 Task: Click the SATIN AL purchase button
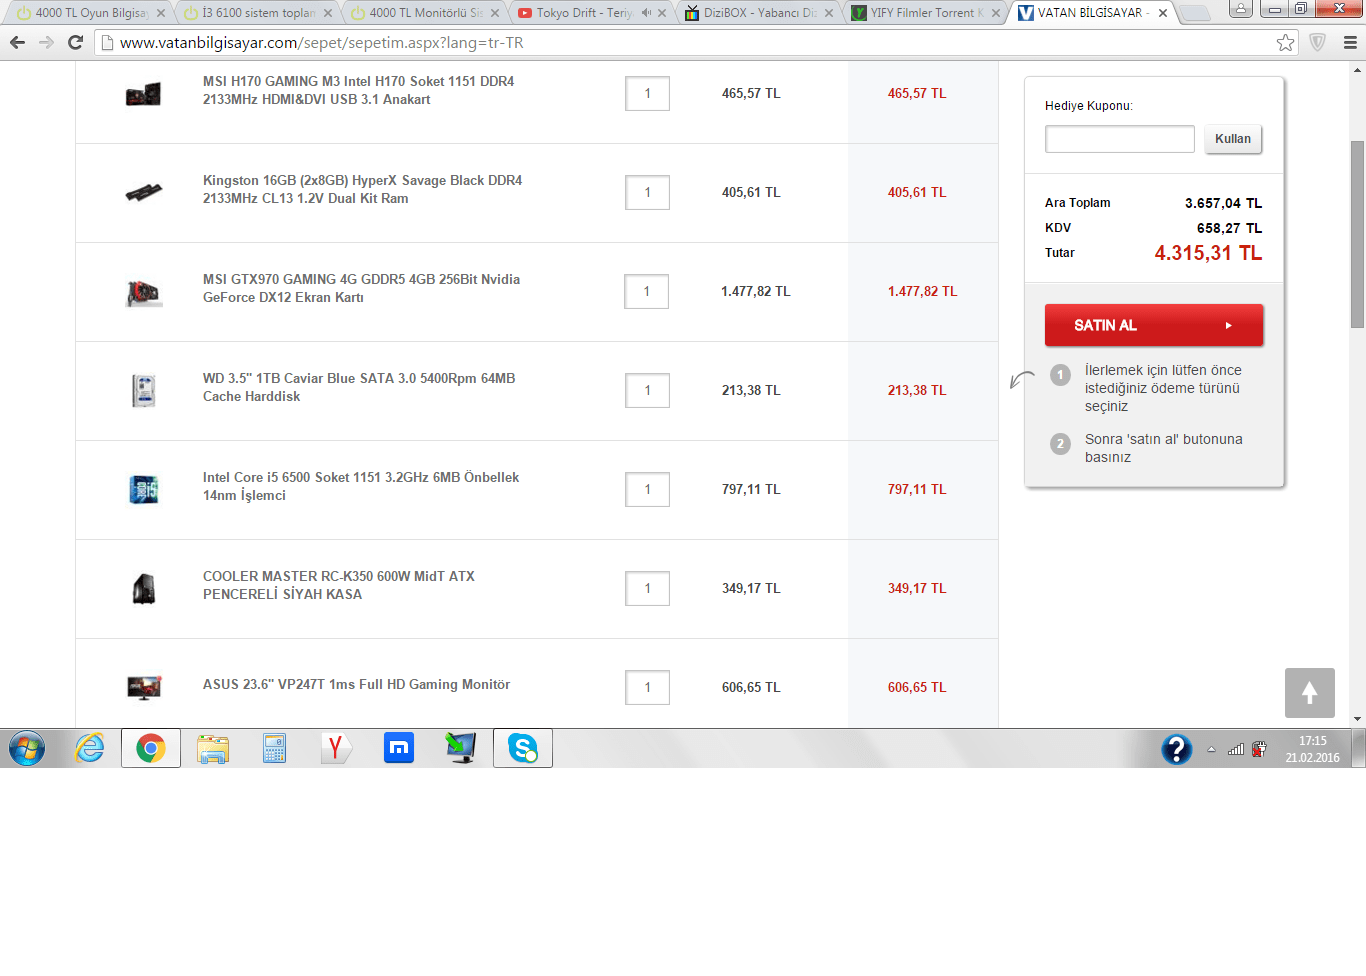(x=1154, y=325)
